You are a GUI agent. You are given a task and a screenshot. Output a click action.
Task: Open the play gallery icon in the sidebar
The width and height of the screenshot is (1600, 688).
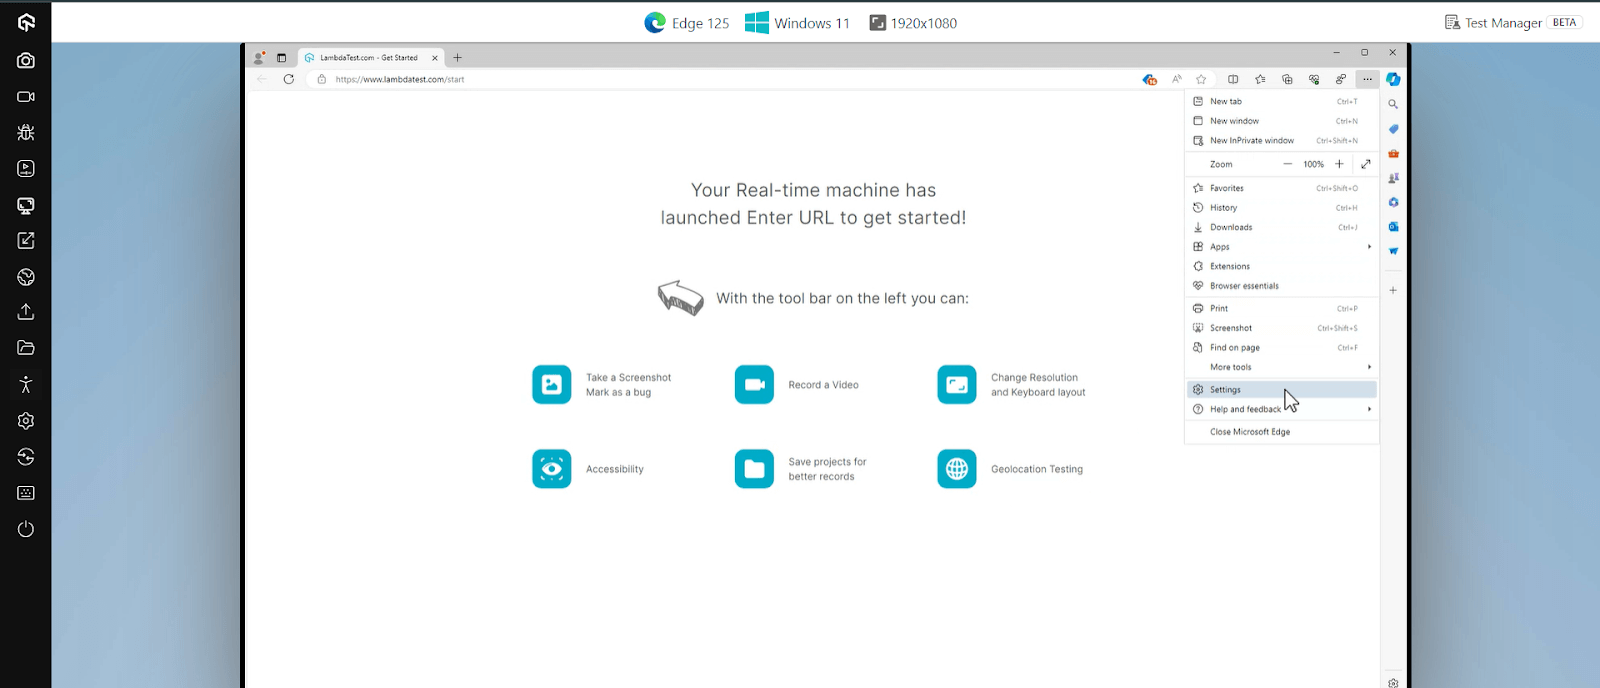pyautogui.click(x=26, y=168)
